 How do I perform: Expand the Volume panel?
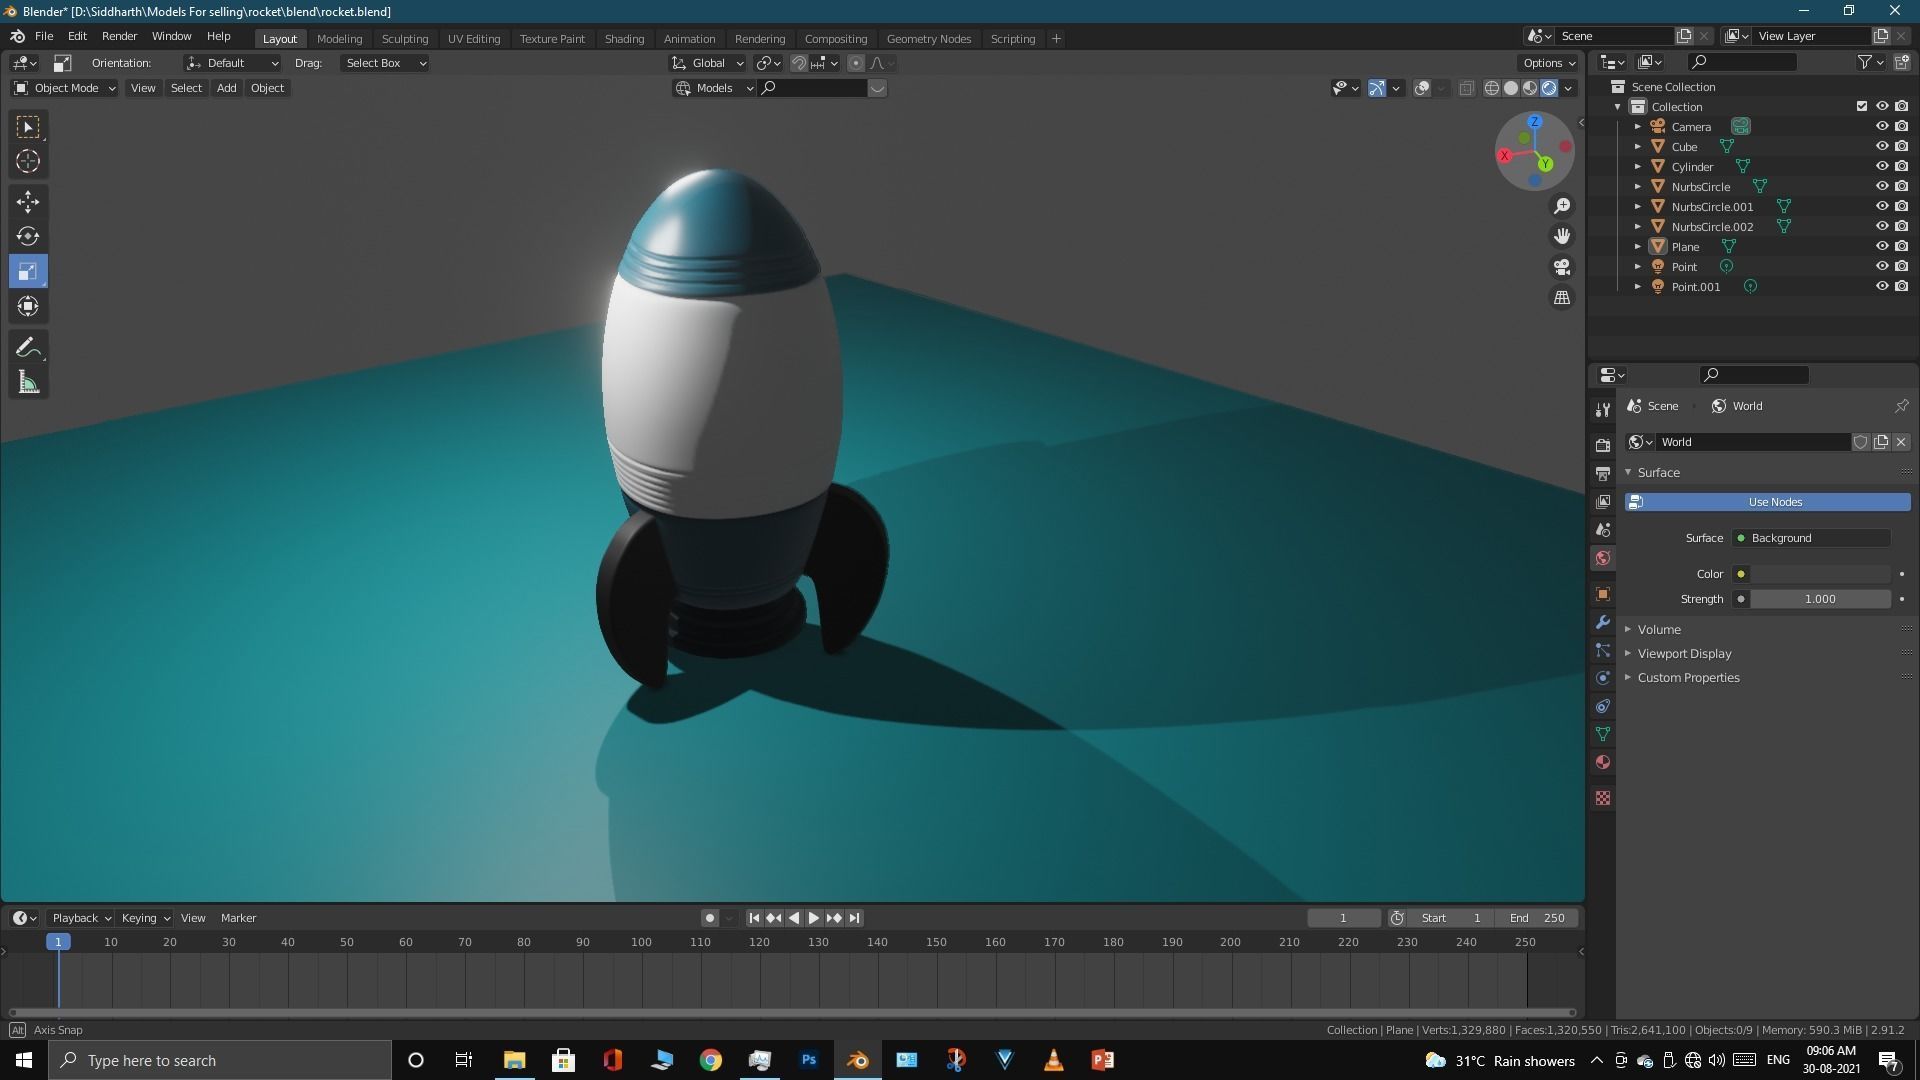click(x=1659, y=629)
